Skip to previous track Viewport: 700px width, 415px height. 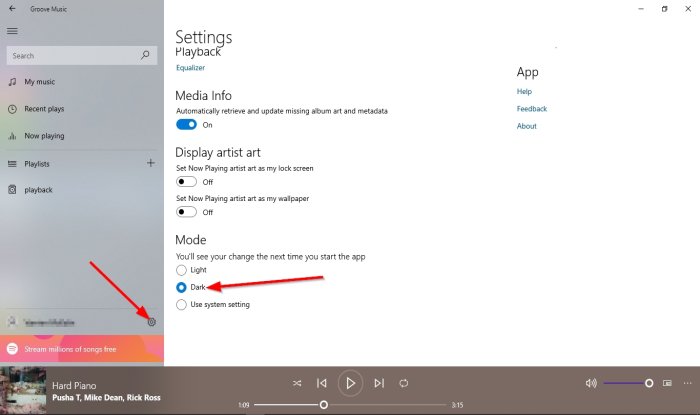tap(321, 383)
